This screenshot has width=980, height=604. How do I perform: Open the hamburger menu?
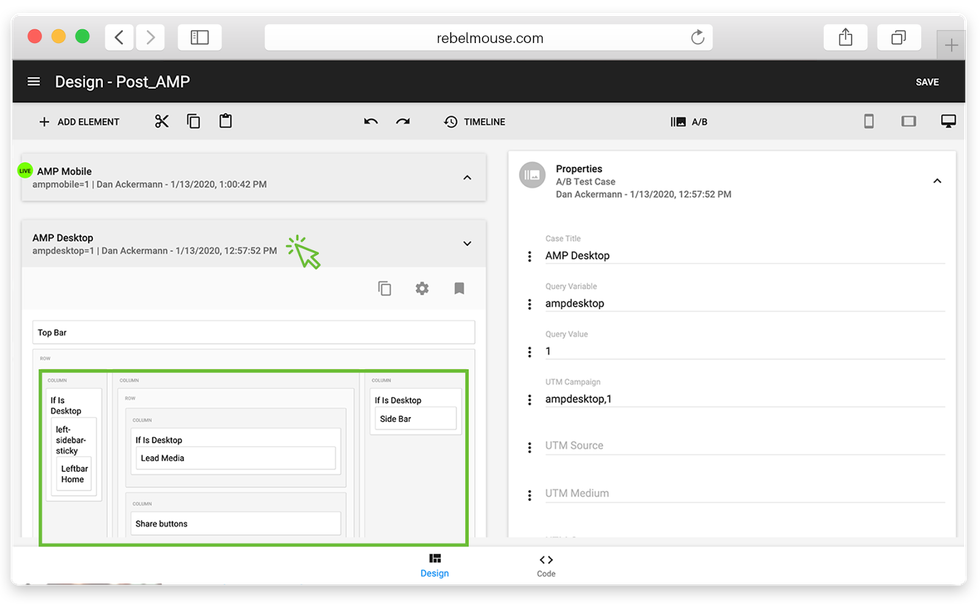click(33, 81)
